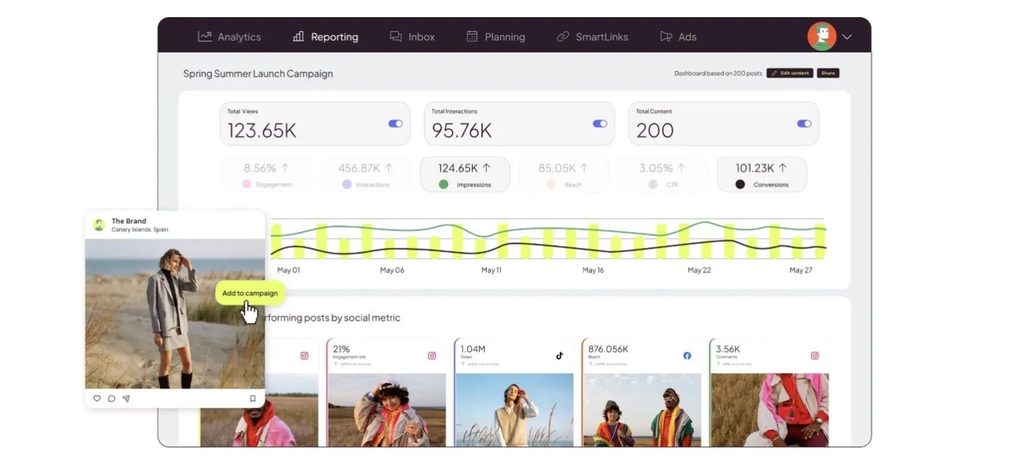The height and width of the screenshot is (475, 1024).
Task: Switch to the Reporting tab
Action: click(325, 37)
